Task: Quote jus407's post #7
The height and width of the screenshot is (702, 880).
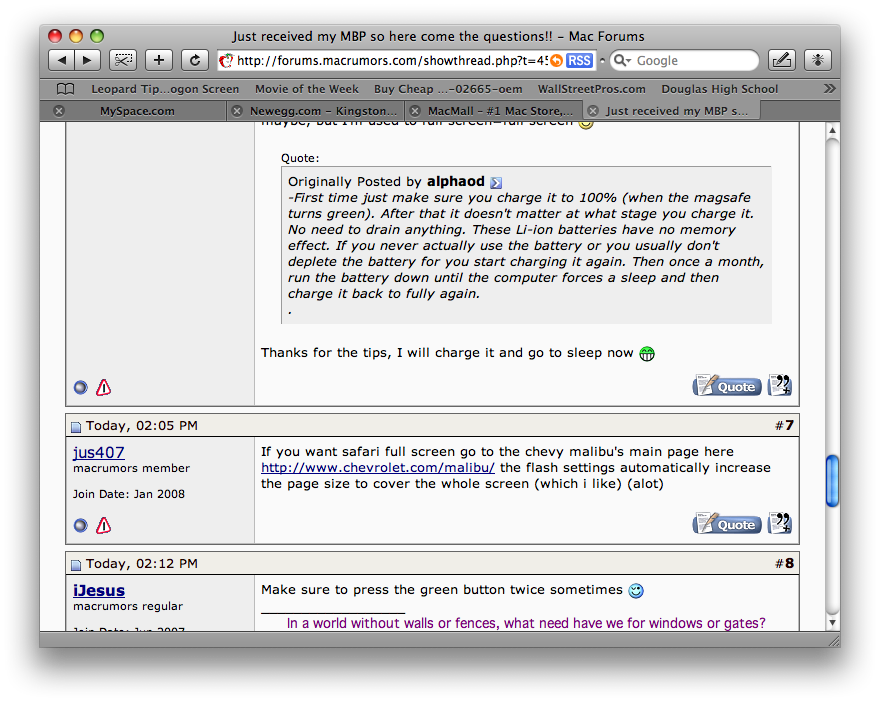Action: [727, 524]
